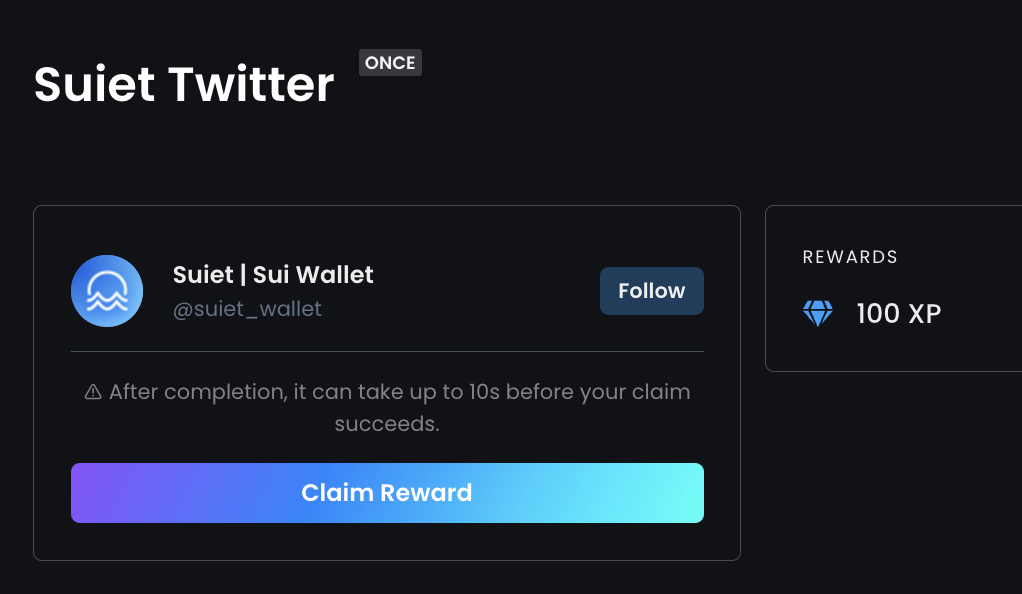
Task: Click the divider under the account row
Action: [387, 351]
